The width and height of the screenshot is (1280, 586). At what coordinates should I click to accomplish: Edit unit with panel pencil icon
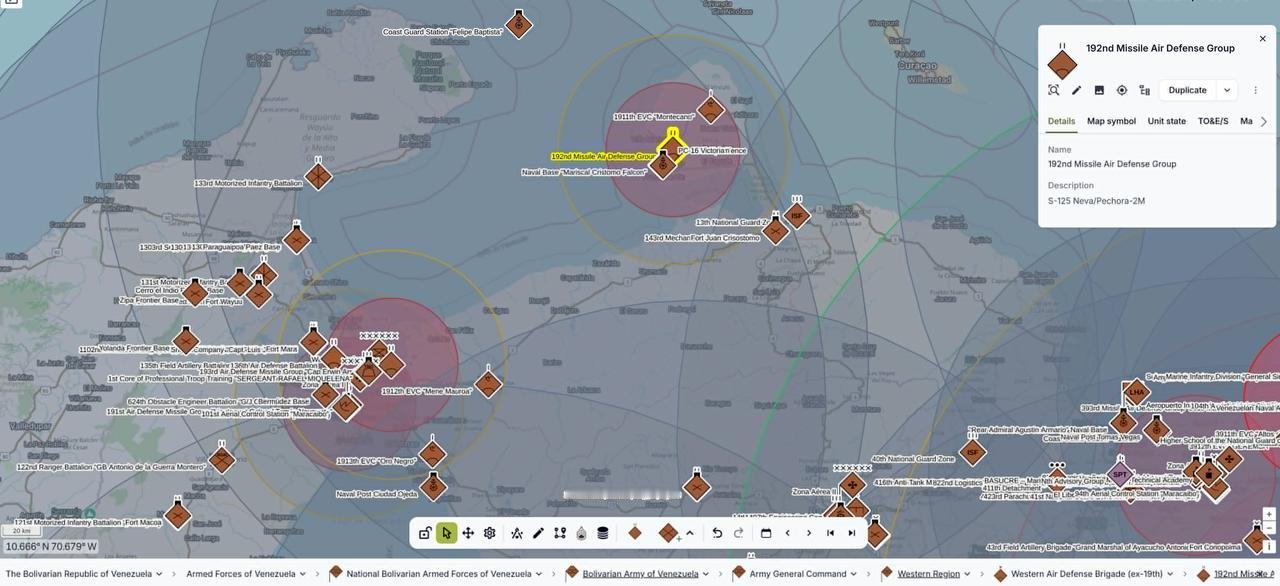click(1076, 90)
